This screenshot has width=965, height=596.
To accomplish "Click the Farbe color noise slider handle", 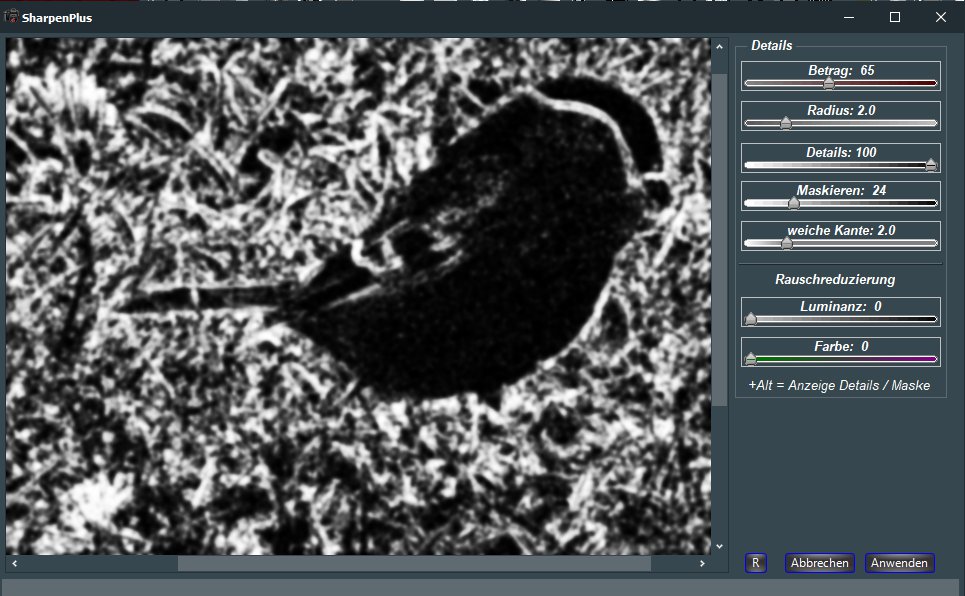I will [751, 359].
